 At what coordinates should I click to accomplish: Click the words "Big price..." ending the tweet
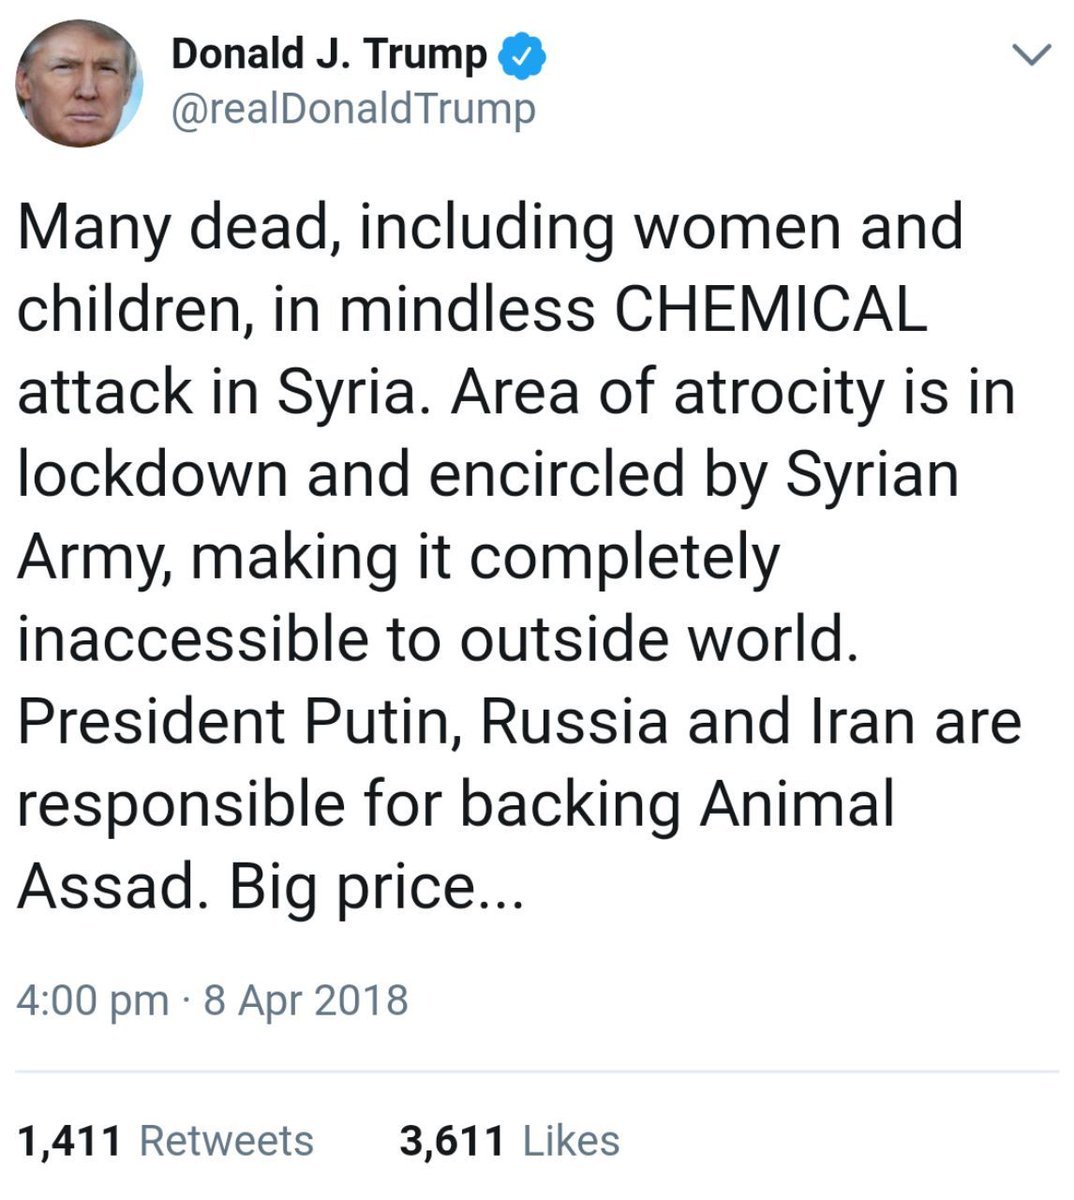pos(376,885)
